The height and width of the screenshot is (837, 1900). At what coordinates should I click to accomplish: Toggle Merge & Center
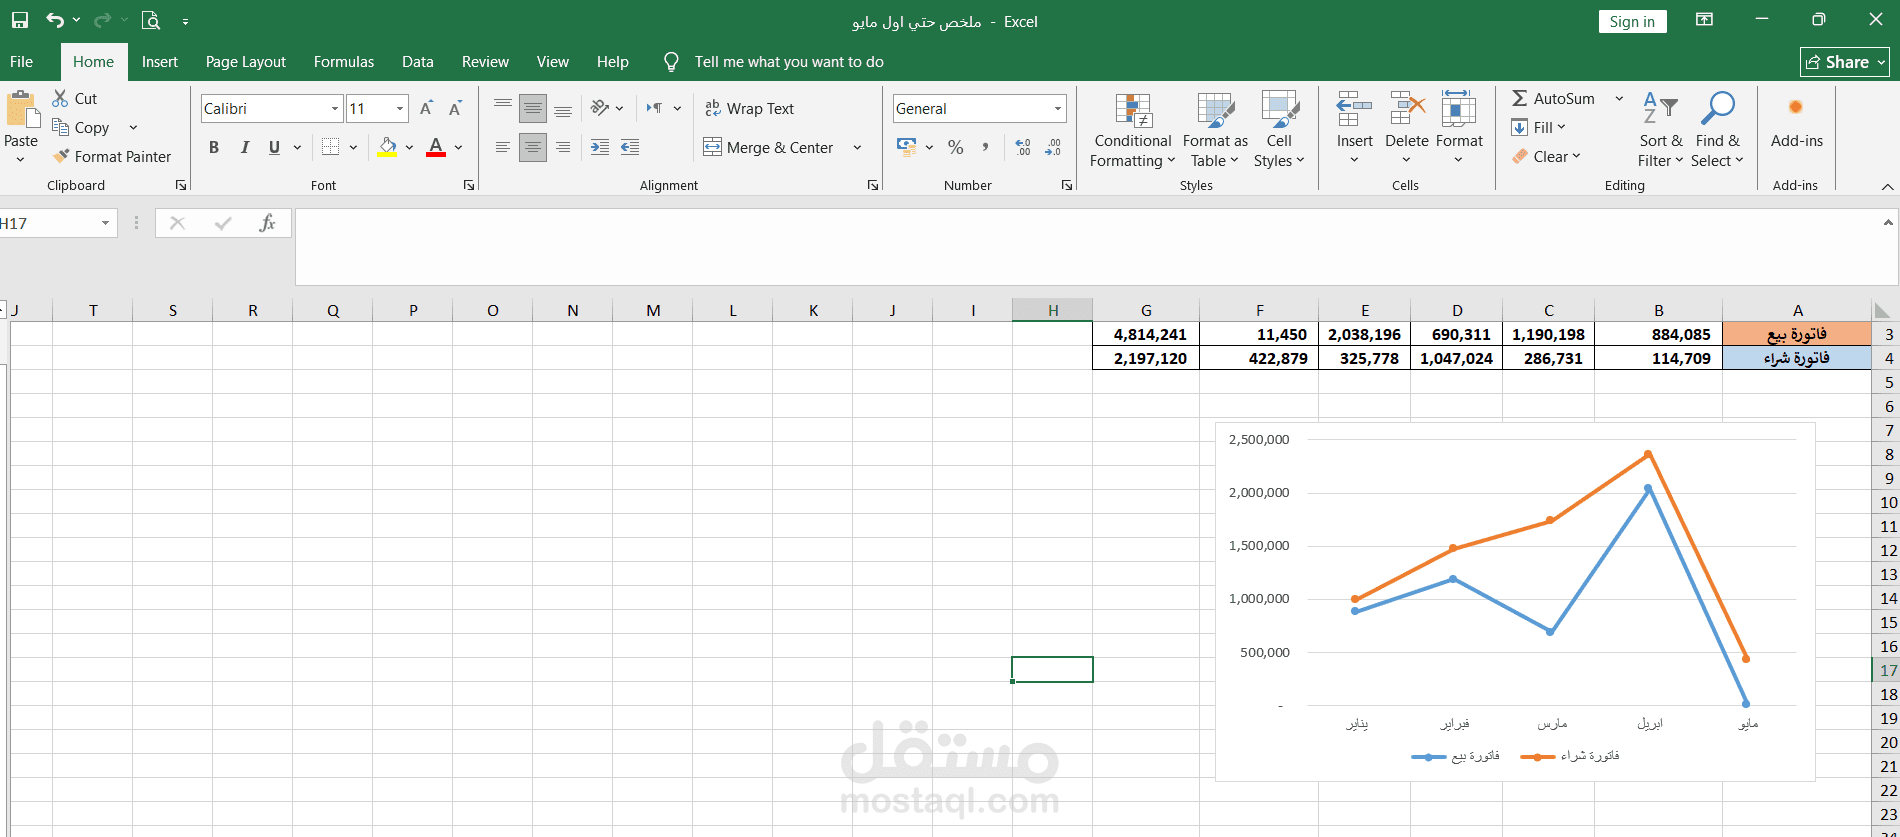point(768,147)
